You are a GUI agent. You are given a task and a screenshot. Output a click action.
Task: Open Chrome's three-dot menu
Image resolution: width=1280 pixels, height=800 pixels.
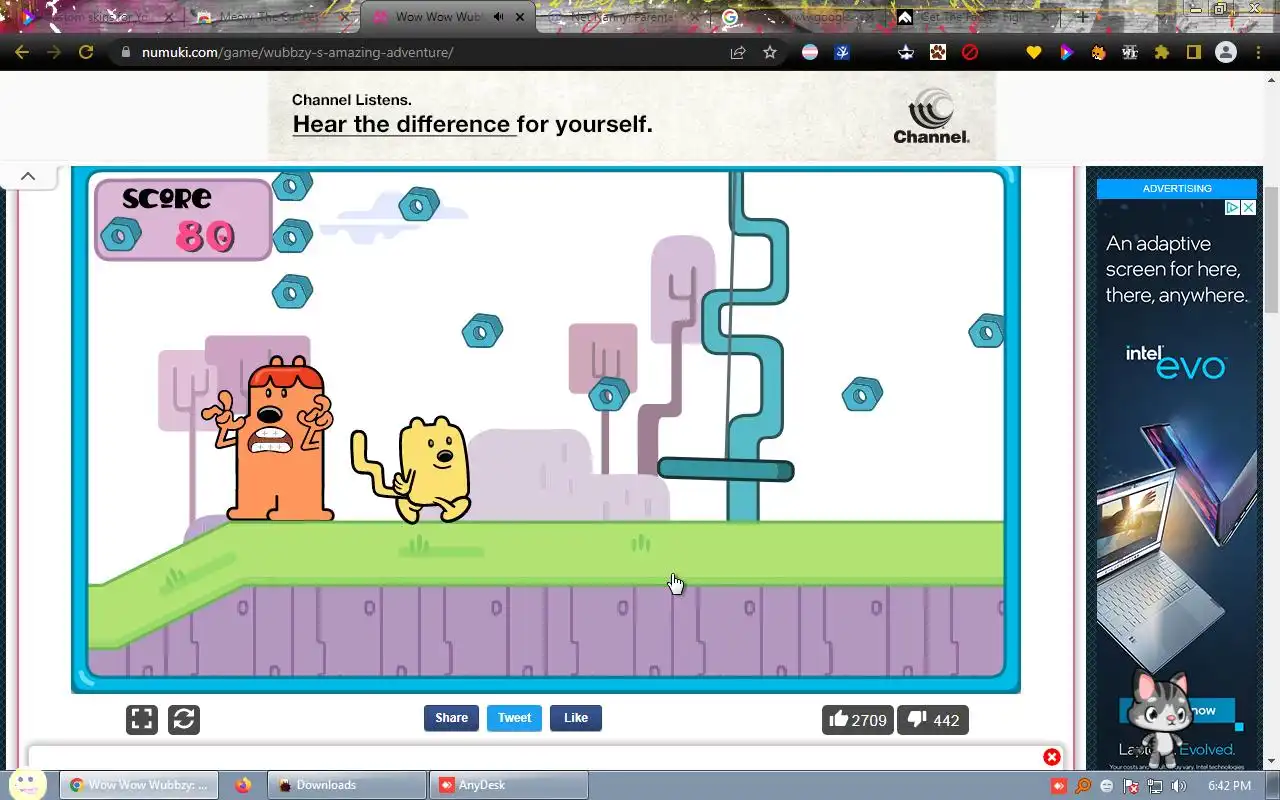[1258, 52]
